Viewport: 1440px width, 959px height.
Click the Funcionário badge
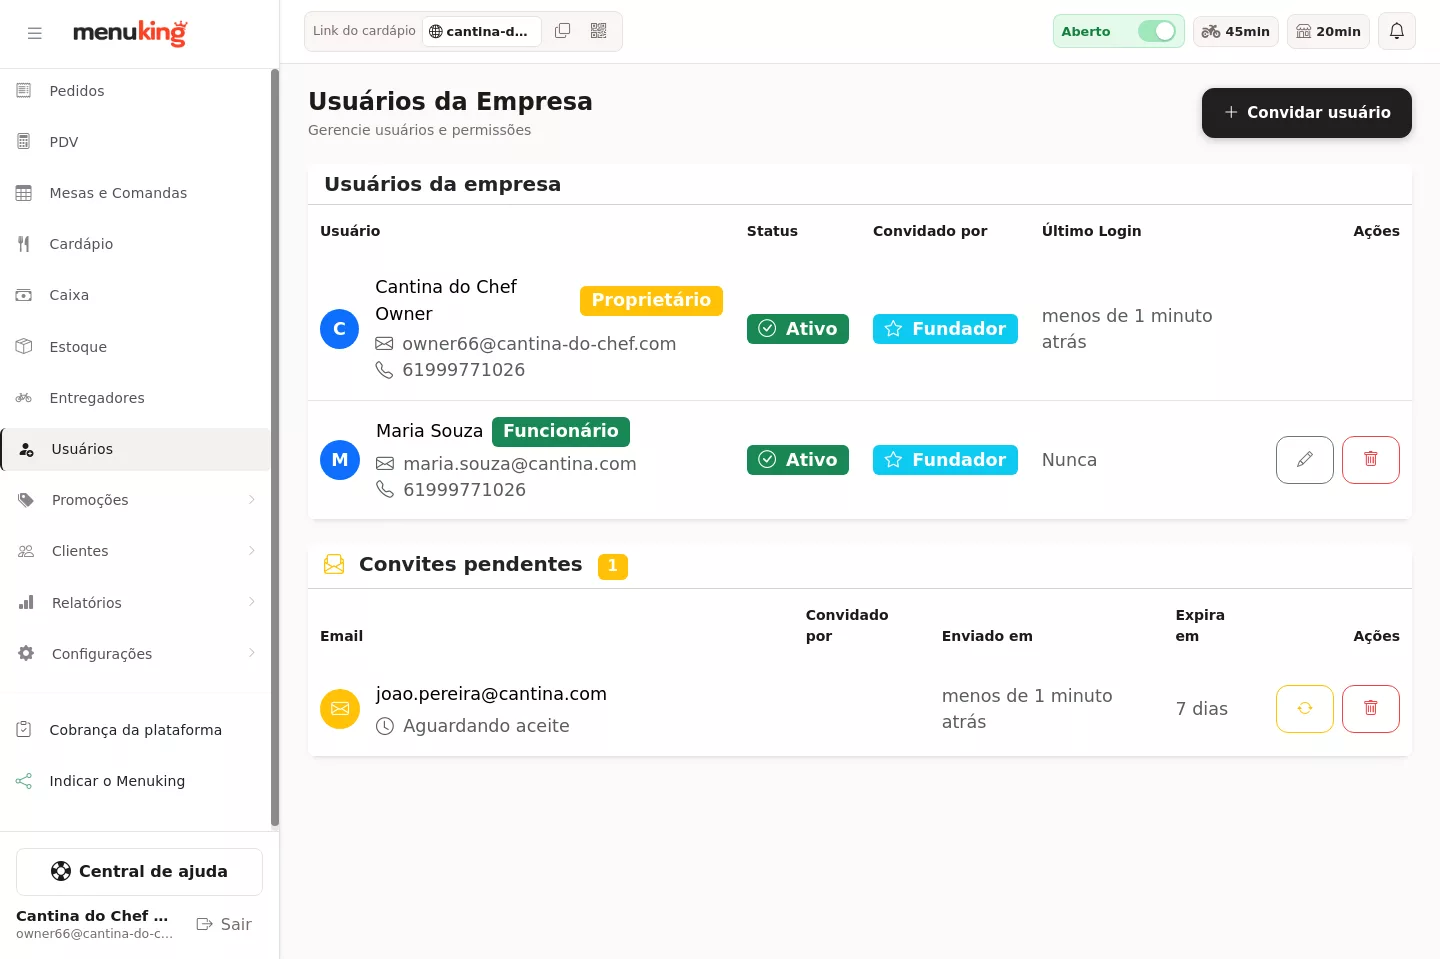[x=561, y=431]
